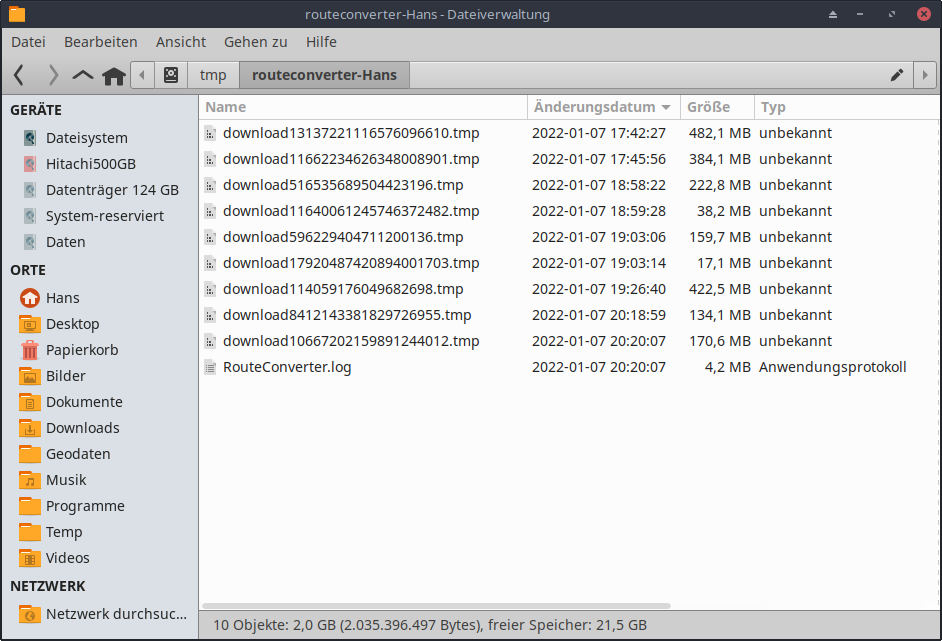Viewport: 942px width, 641px height.
Task: Minimize the Dateiverwaltung window
Action: (860, 14)
